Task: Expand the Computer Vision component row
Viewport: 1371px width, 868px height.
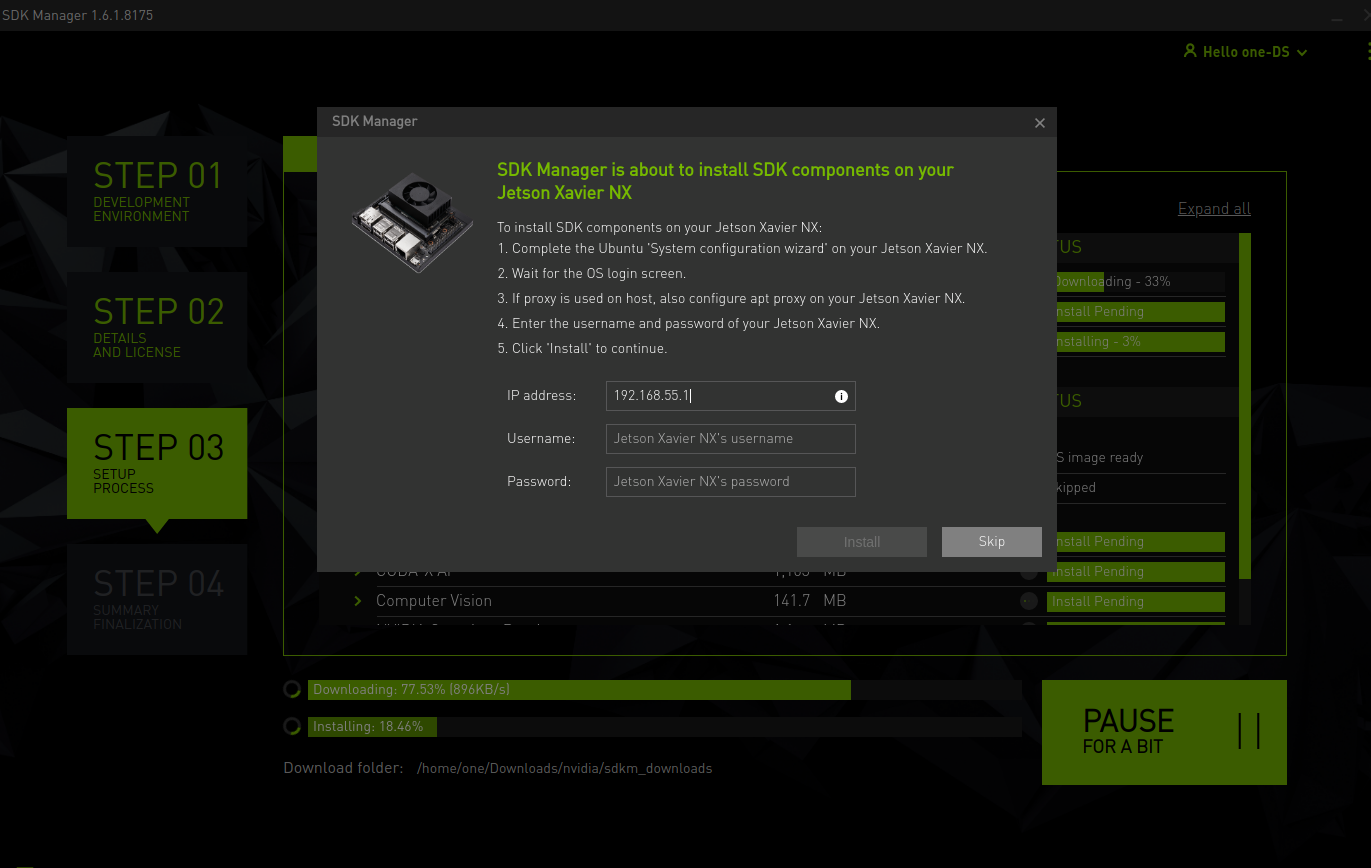Action: click(x=358, y=601)
